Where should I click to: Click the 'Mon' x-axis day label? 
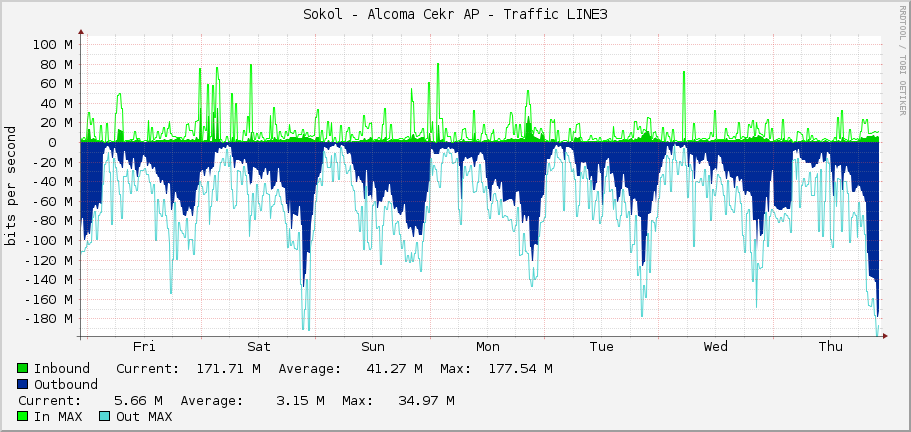coord(487,347)
